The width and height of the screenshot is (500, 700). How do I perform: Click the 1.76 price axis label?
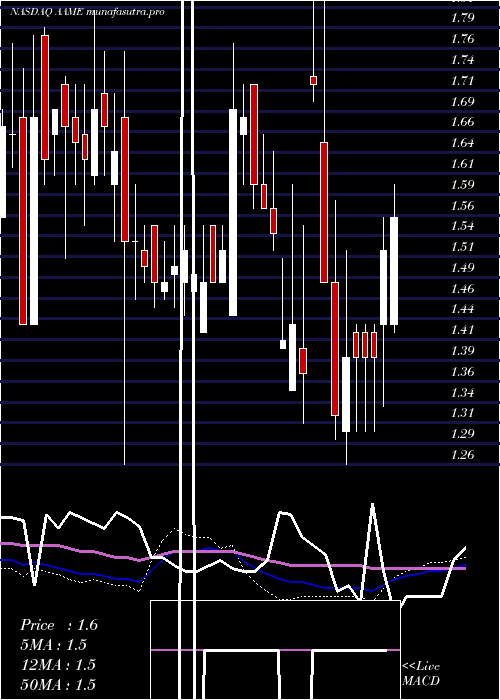coord(462,39)
